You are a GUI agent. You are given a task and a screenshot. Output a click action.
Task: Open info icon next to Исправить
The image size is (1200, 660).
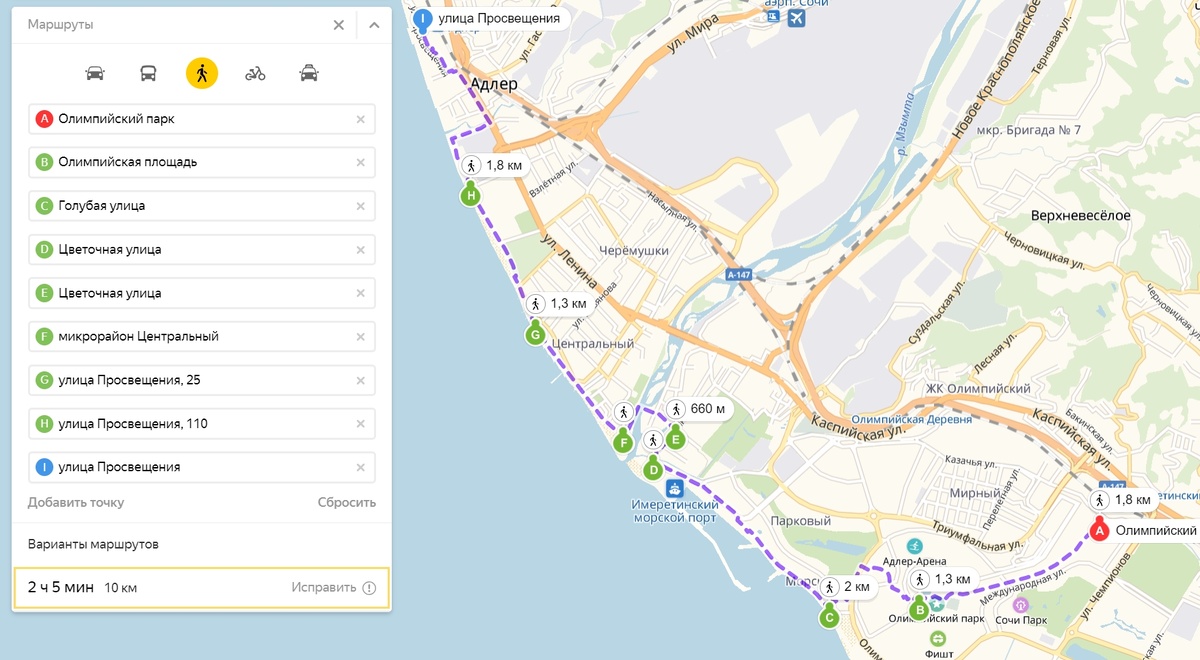point(369,588)
